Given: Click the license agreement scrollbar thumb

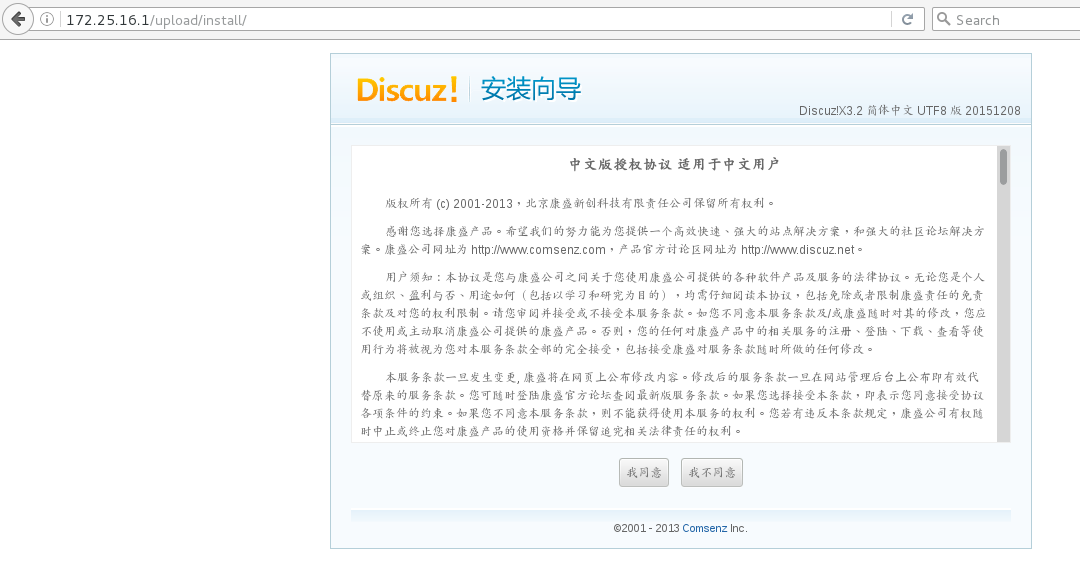Looking at the screenshot, I should 1004,167.
